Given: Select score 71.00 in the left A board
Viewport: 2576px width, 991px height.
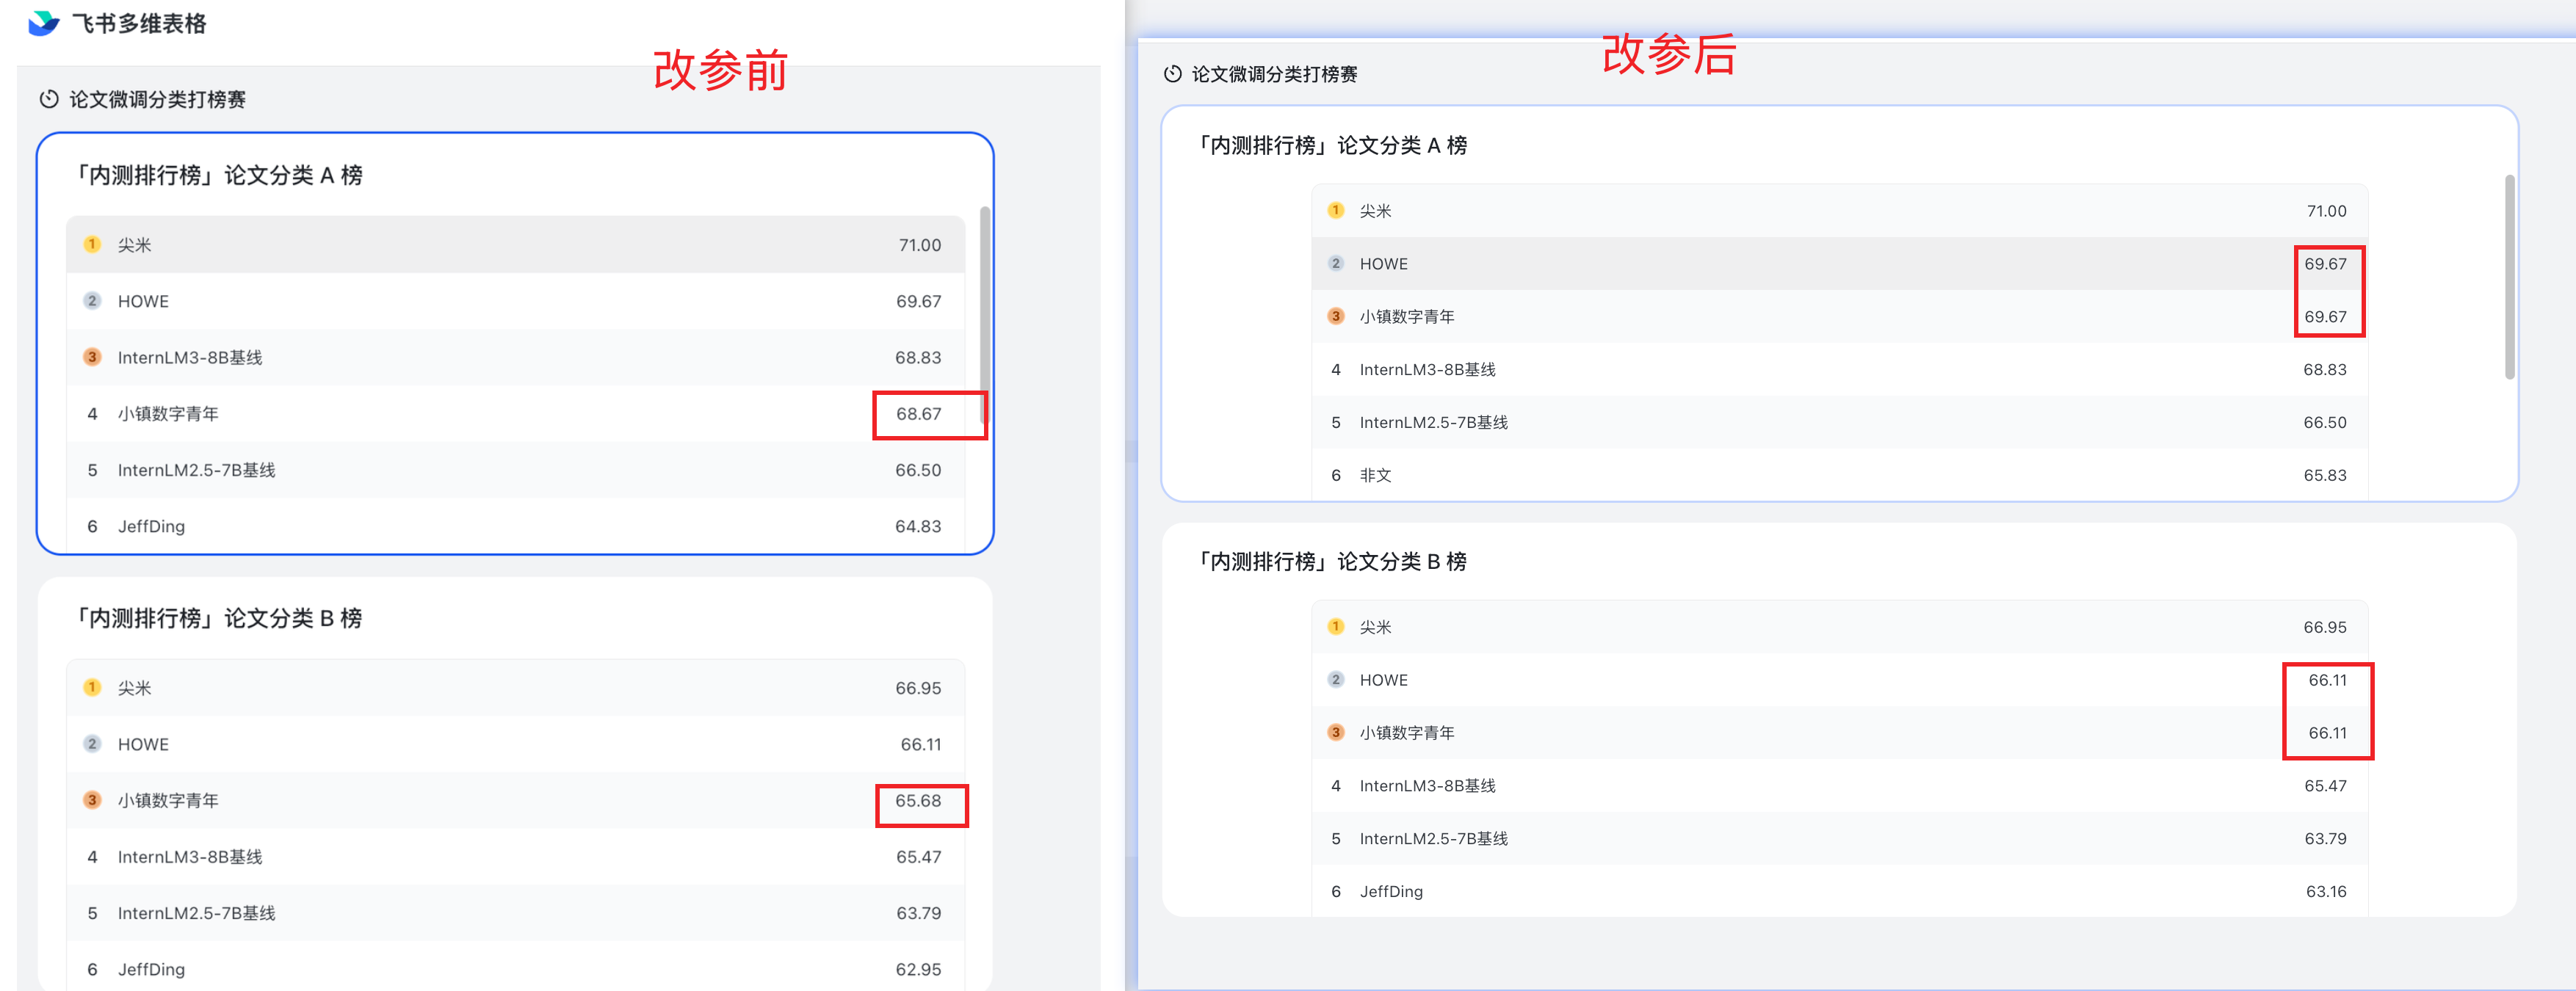Looking at the screenshot, I should click(919, 245).
